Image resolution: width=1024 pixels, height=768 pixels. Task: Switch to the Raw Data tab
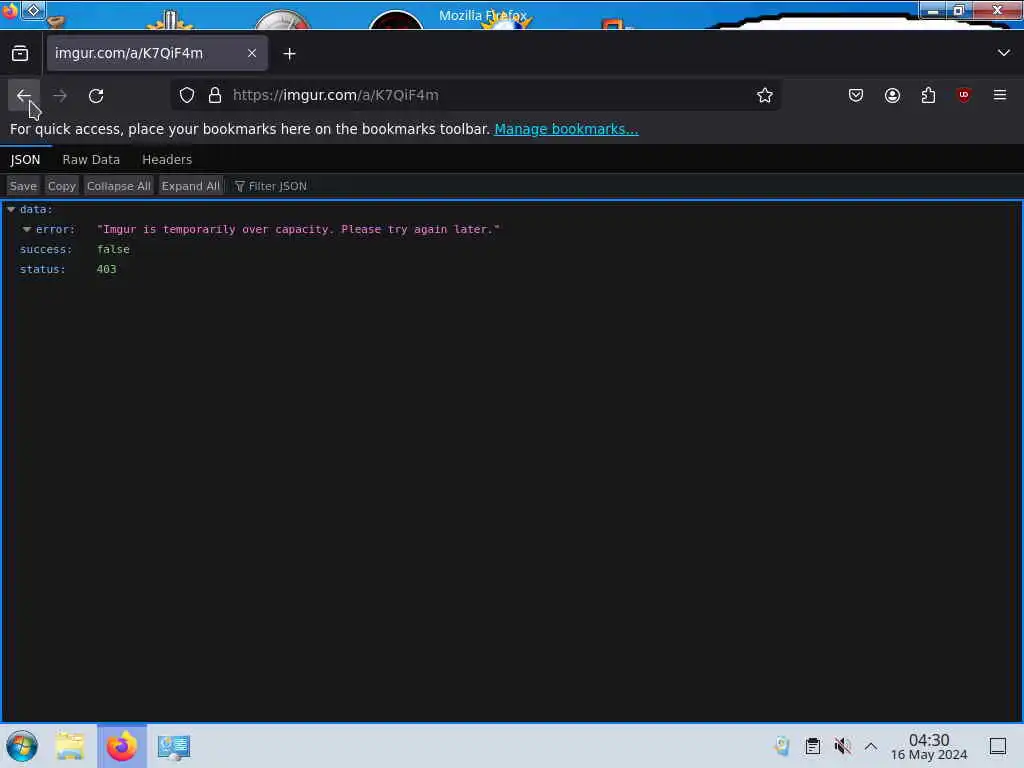91,159
